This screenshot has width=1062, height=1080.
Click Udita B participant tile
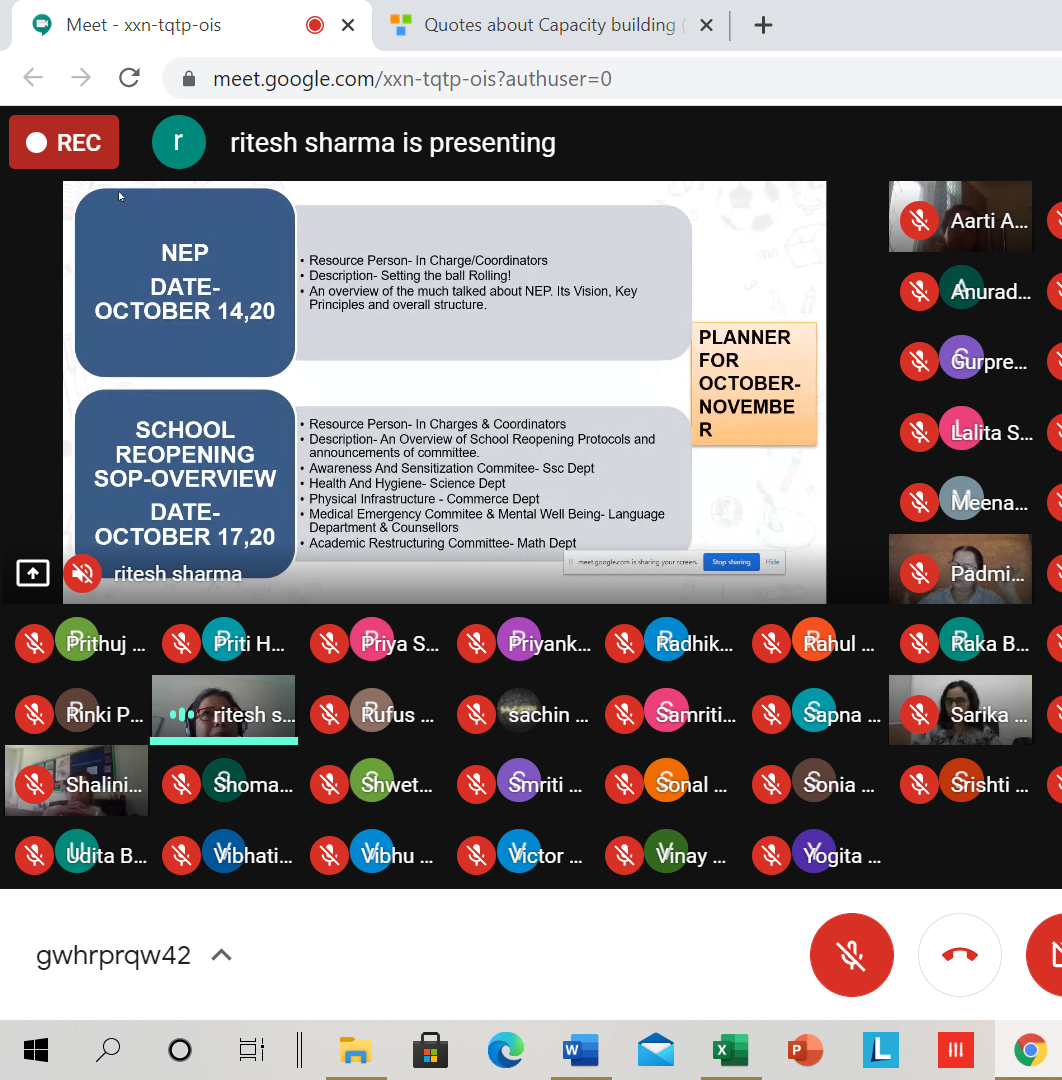76,851
